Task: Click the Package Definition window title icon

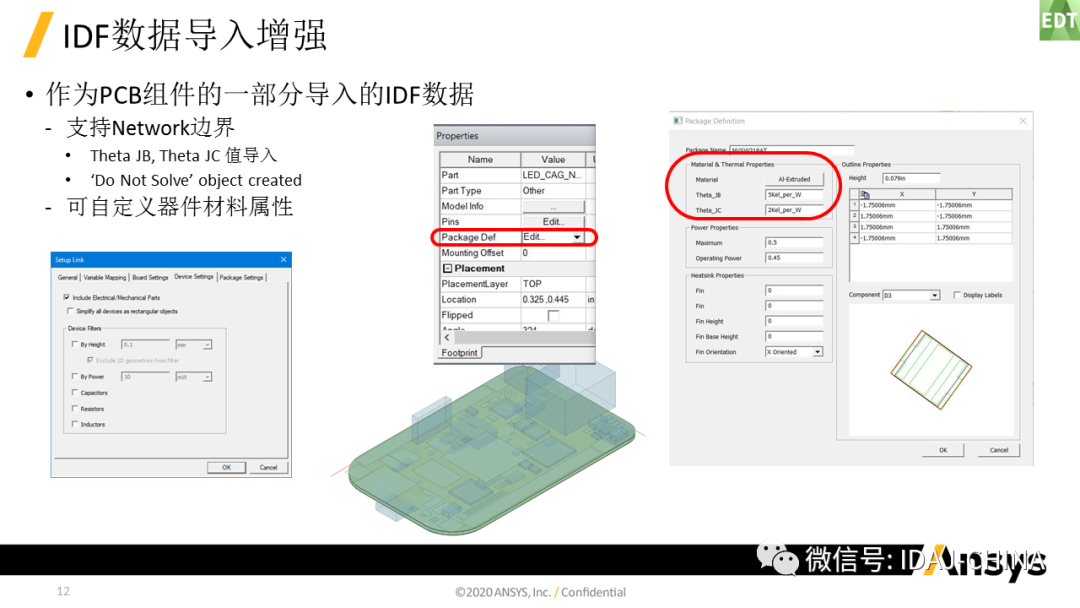Action: [678, 120]
